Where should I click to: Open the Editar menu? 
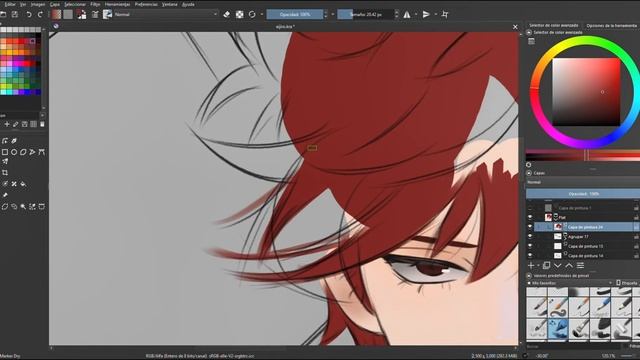coord(10,4)
